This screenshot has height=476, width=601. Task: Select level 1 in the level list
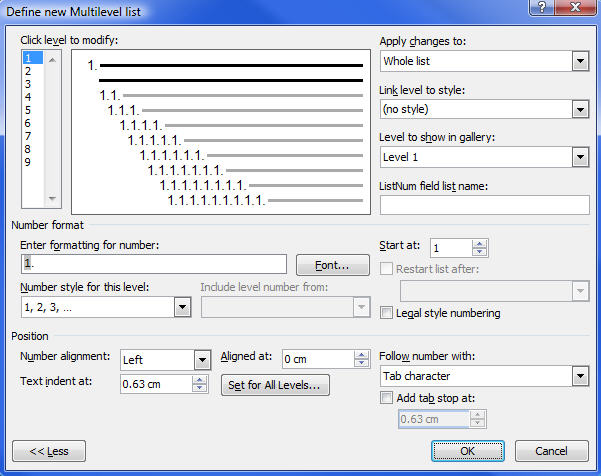(33, 58)
